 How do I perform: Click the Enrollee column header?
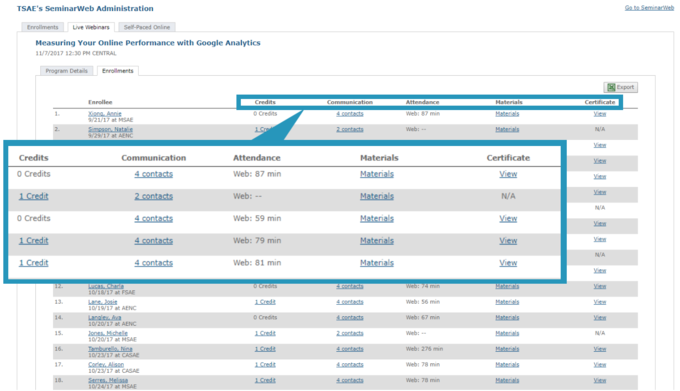pyautogui.click(x=100, y=102)
